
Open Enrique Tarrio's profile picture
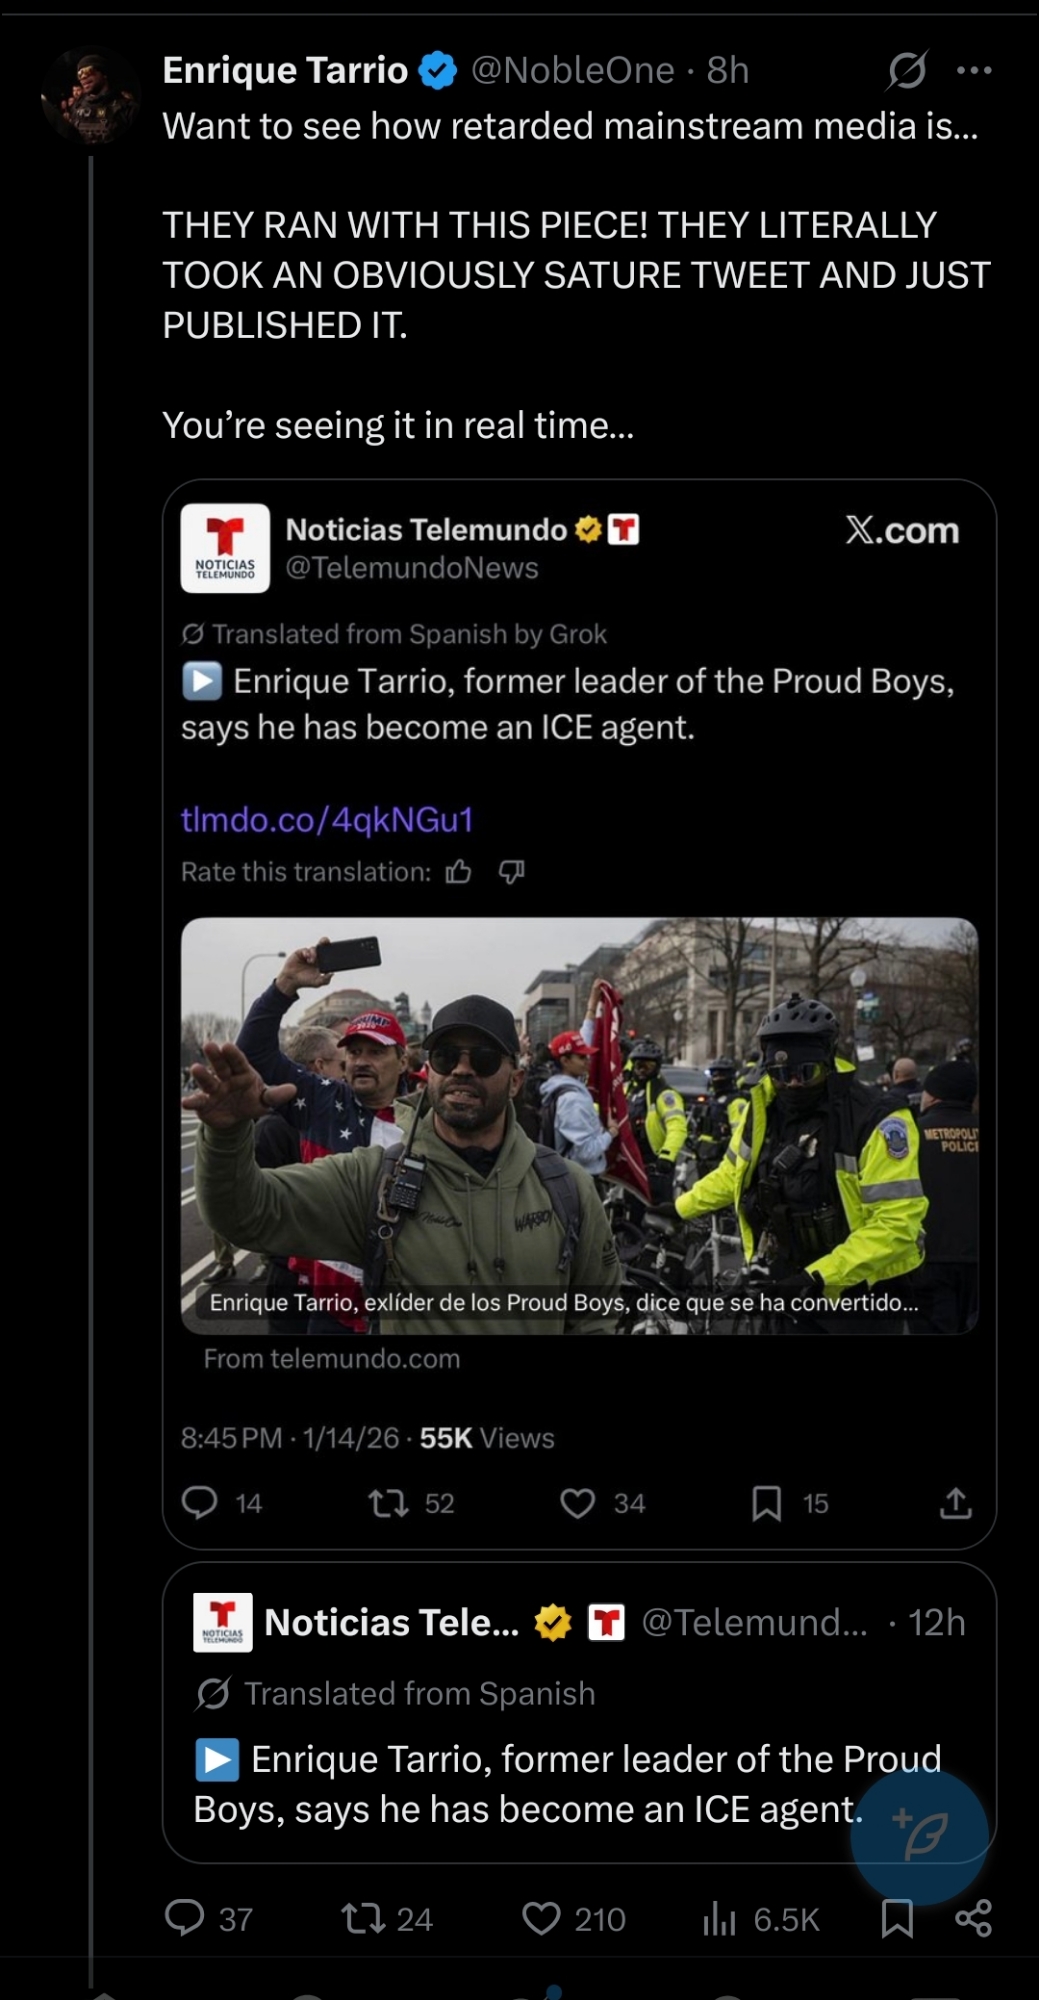coord(89,99)
